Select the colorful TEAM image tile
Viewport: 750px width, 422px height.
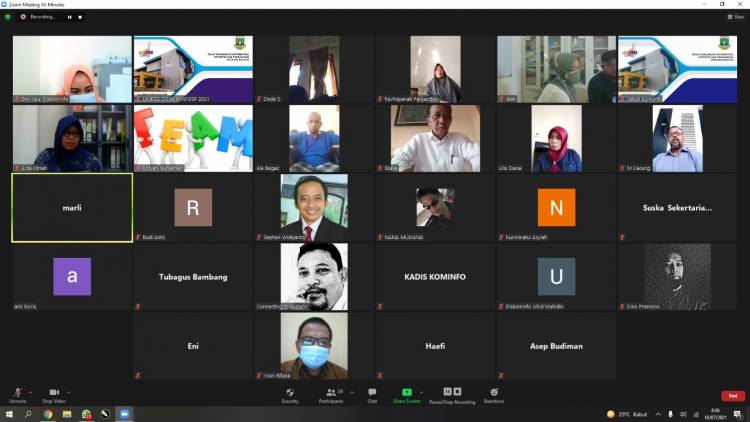193,138
